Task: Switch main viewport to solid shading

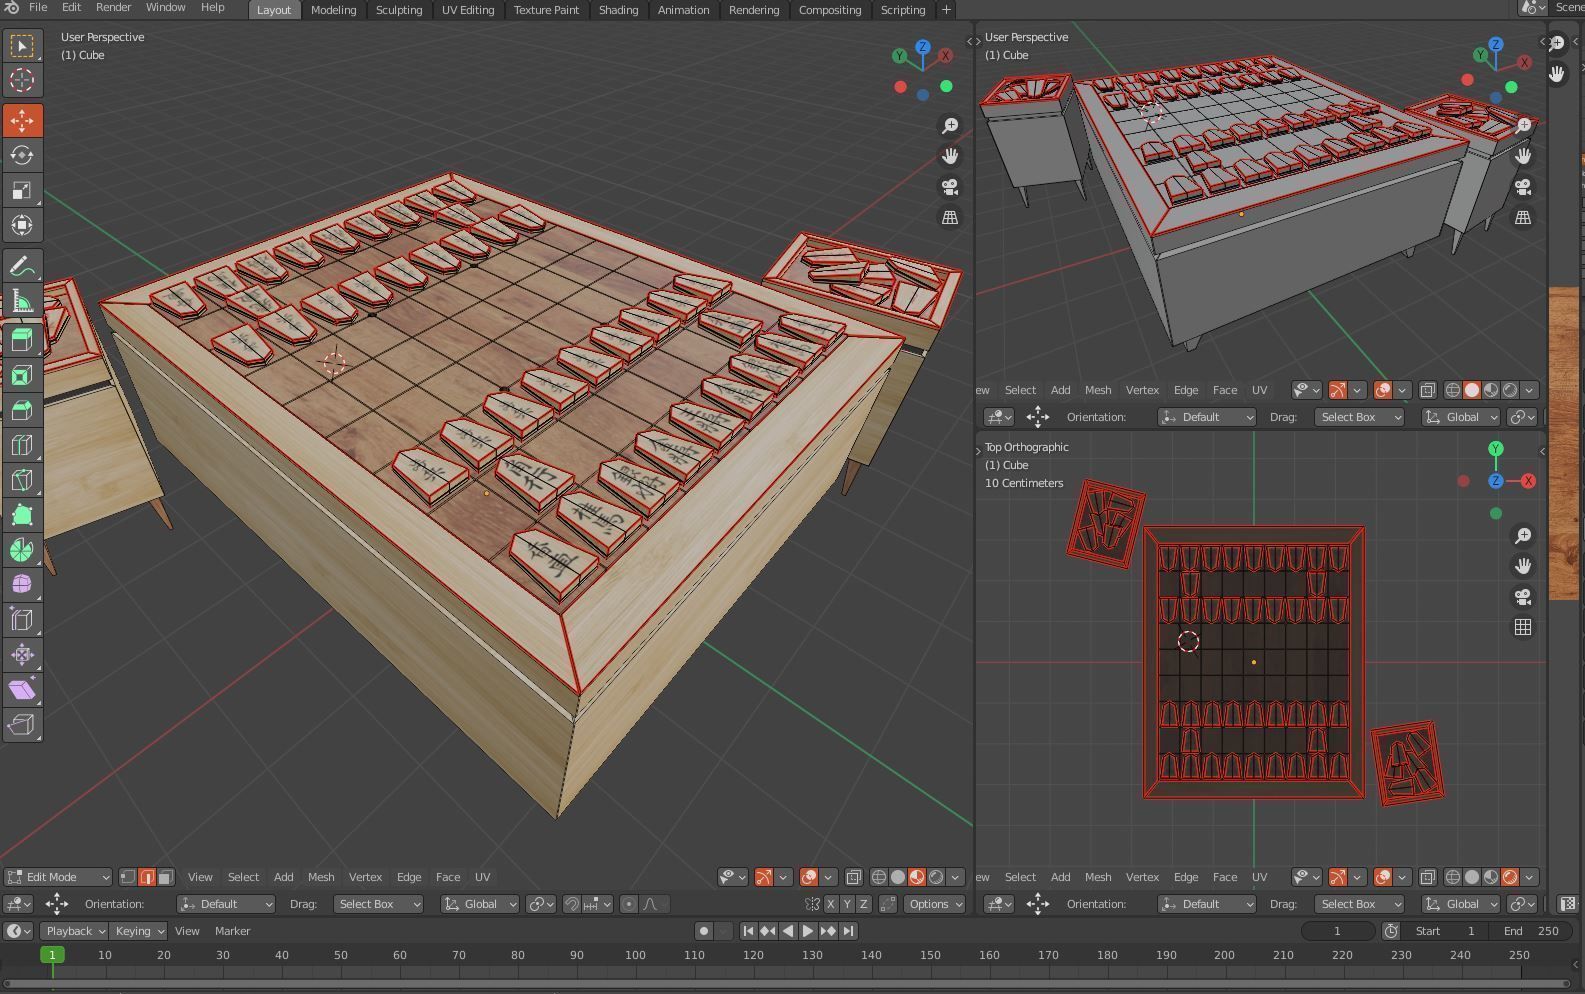Action: (898, 877)
